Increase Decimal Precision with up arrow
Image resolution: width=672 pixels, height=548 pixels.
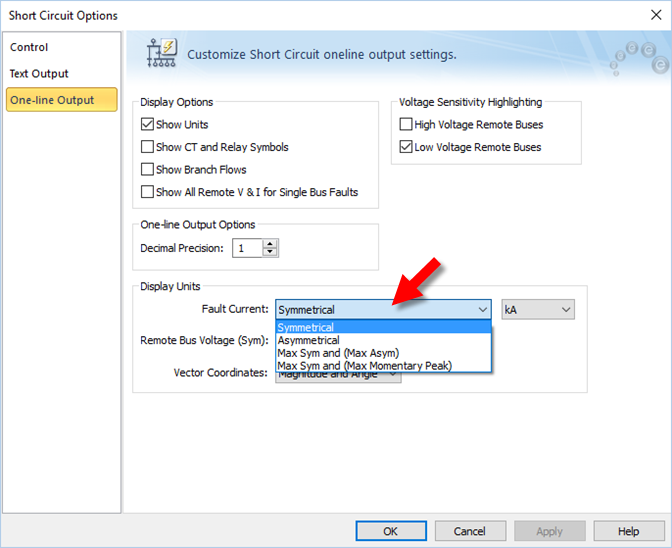[270, 243]
